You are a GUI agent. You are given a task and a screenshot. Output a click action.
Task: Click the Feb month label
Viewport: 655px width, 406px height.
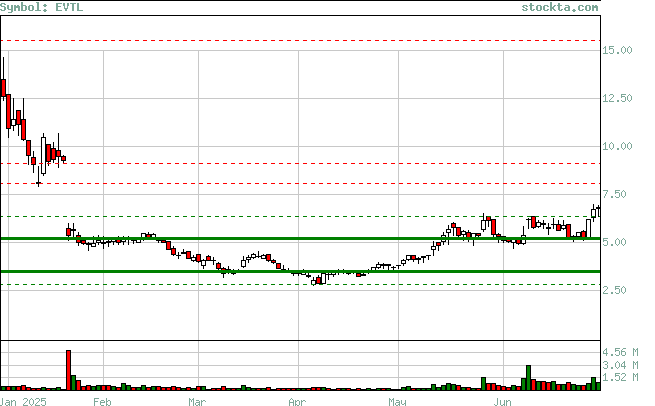102,402
